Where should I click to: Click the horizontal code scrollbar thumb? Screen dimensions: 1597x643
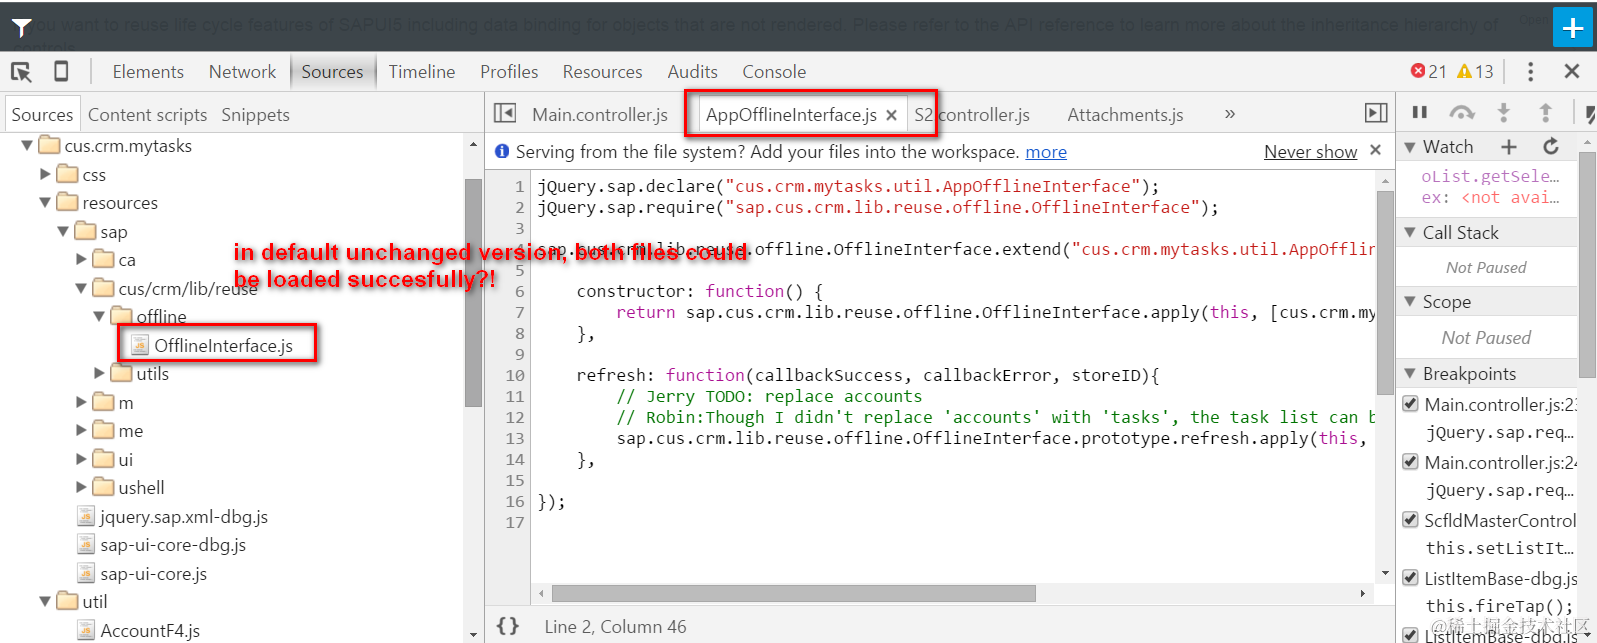tap(793, 594)
